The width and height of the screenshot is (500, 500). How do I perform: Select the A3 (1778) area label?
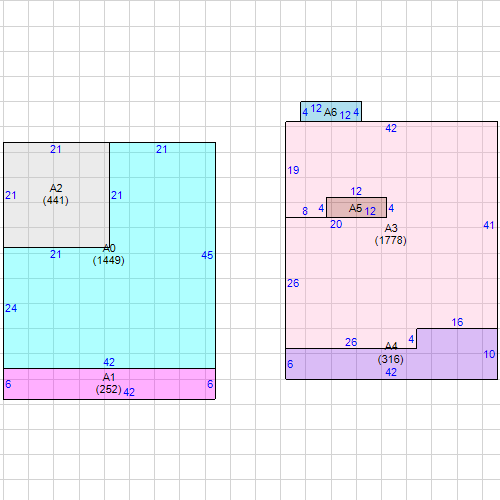[x=391, y=234]
